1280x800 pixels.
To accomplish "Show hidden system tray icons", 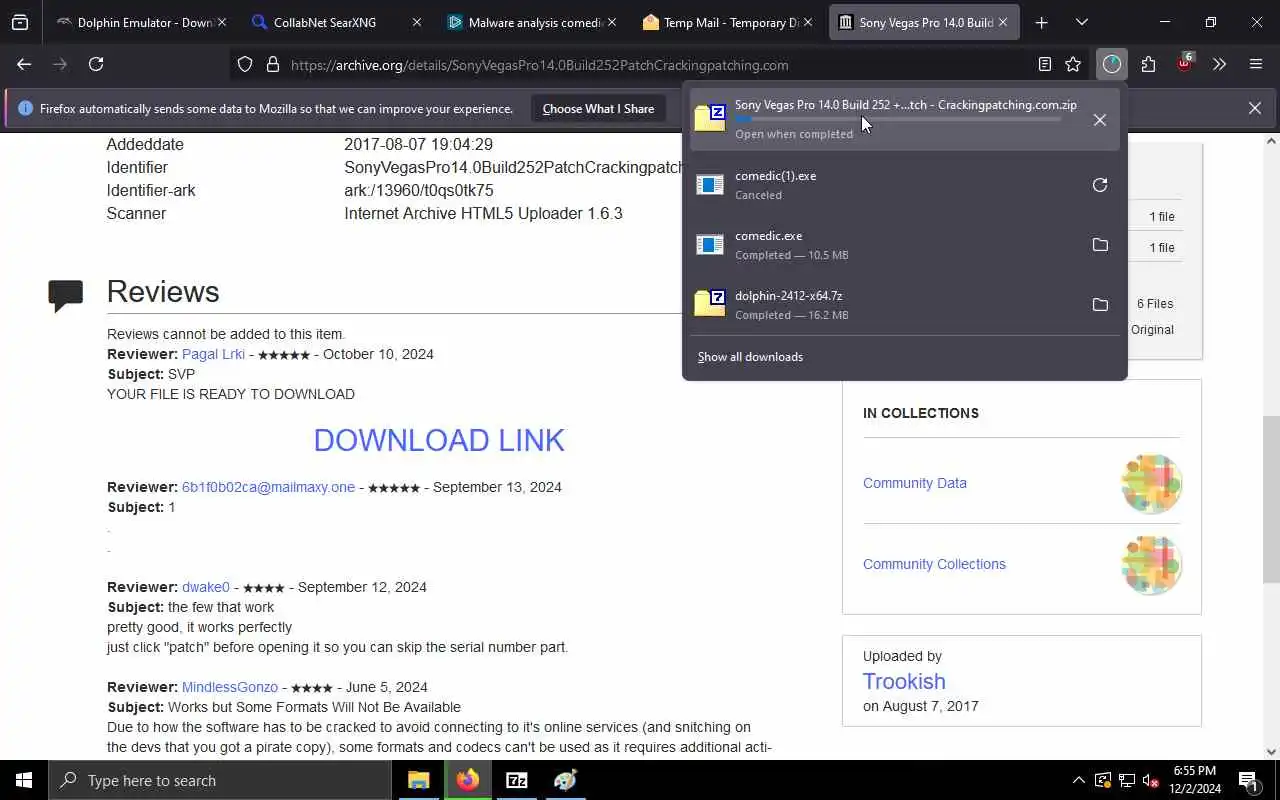I will click(1078, 780).
